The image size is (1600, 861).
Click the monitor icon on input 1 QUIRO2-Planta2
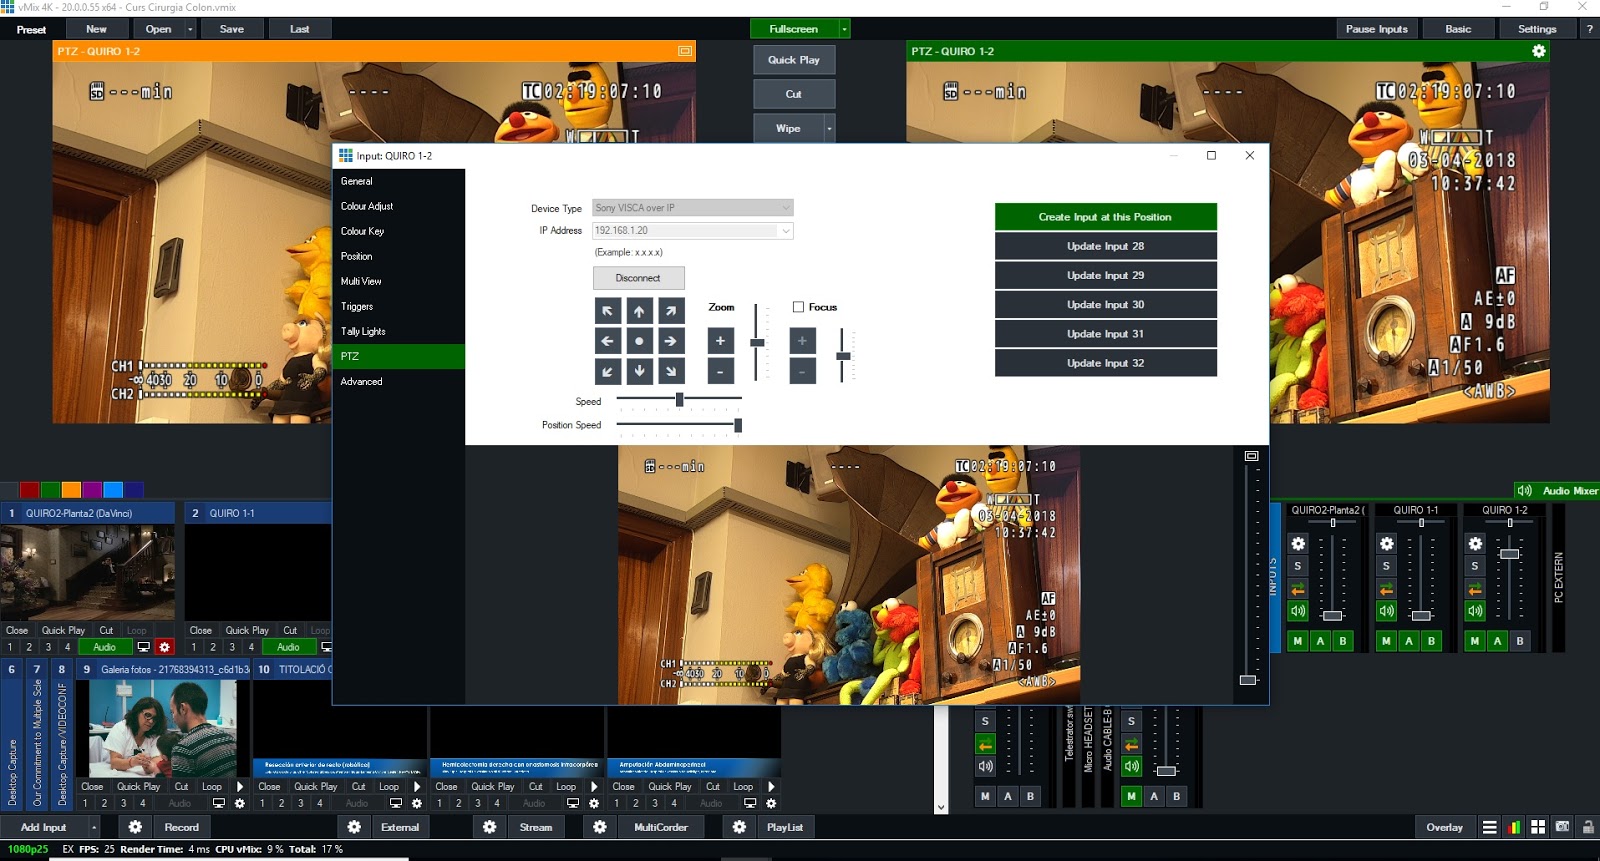(x=144, y=647)
